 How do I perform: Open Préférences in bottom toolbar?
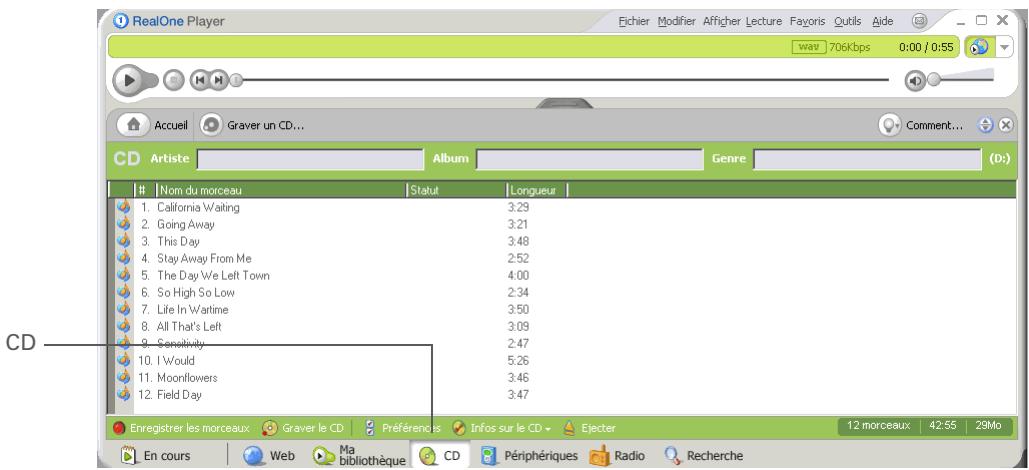402,428
